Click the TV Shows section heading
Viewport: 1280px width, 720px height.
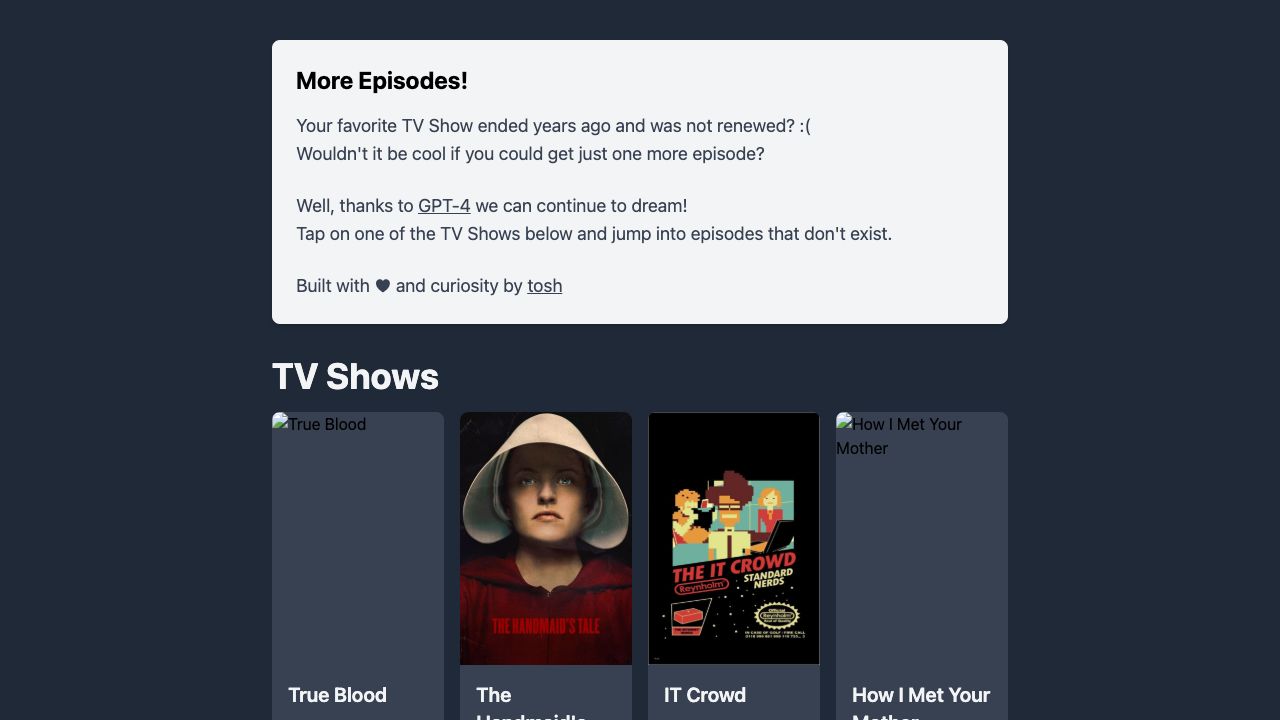355,377
